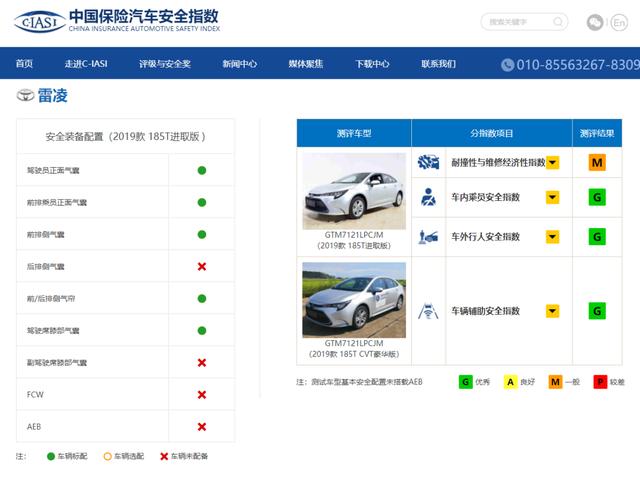Click green dot for 驾驶席膝部气囊

202,331
